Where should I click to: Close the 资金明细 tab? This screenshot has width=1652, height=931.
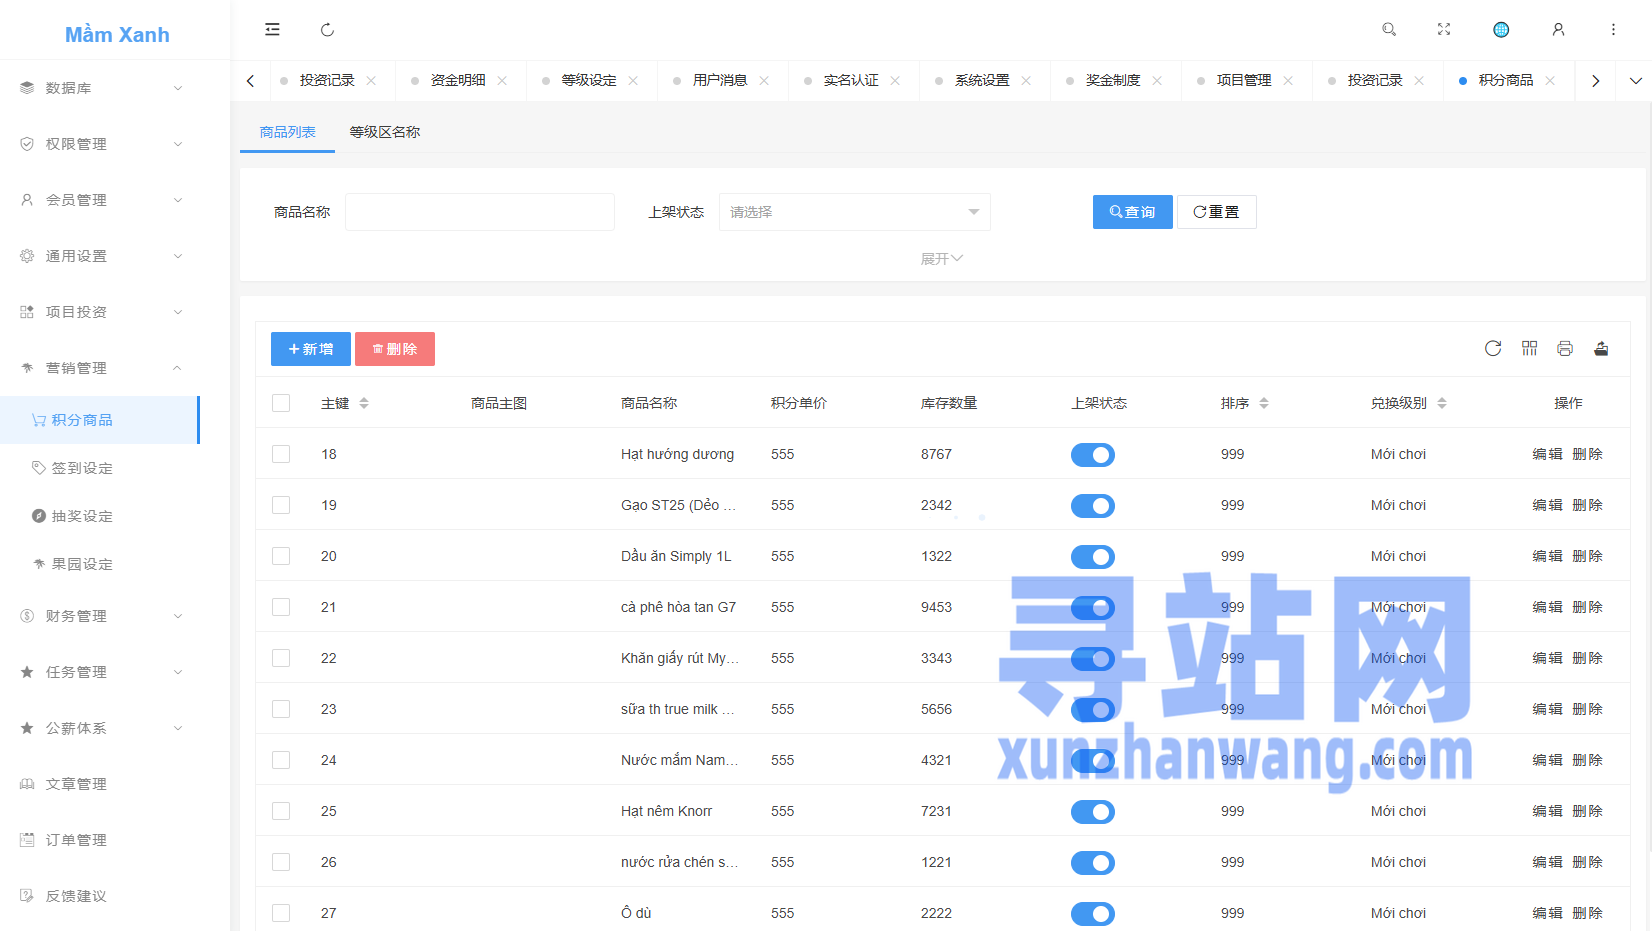(502, 80)
